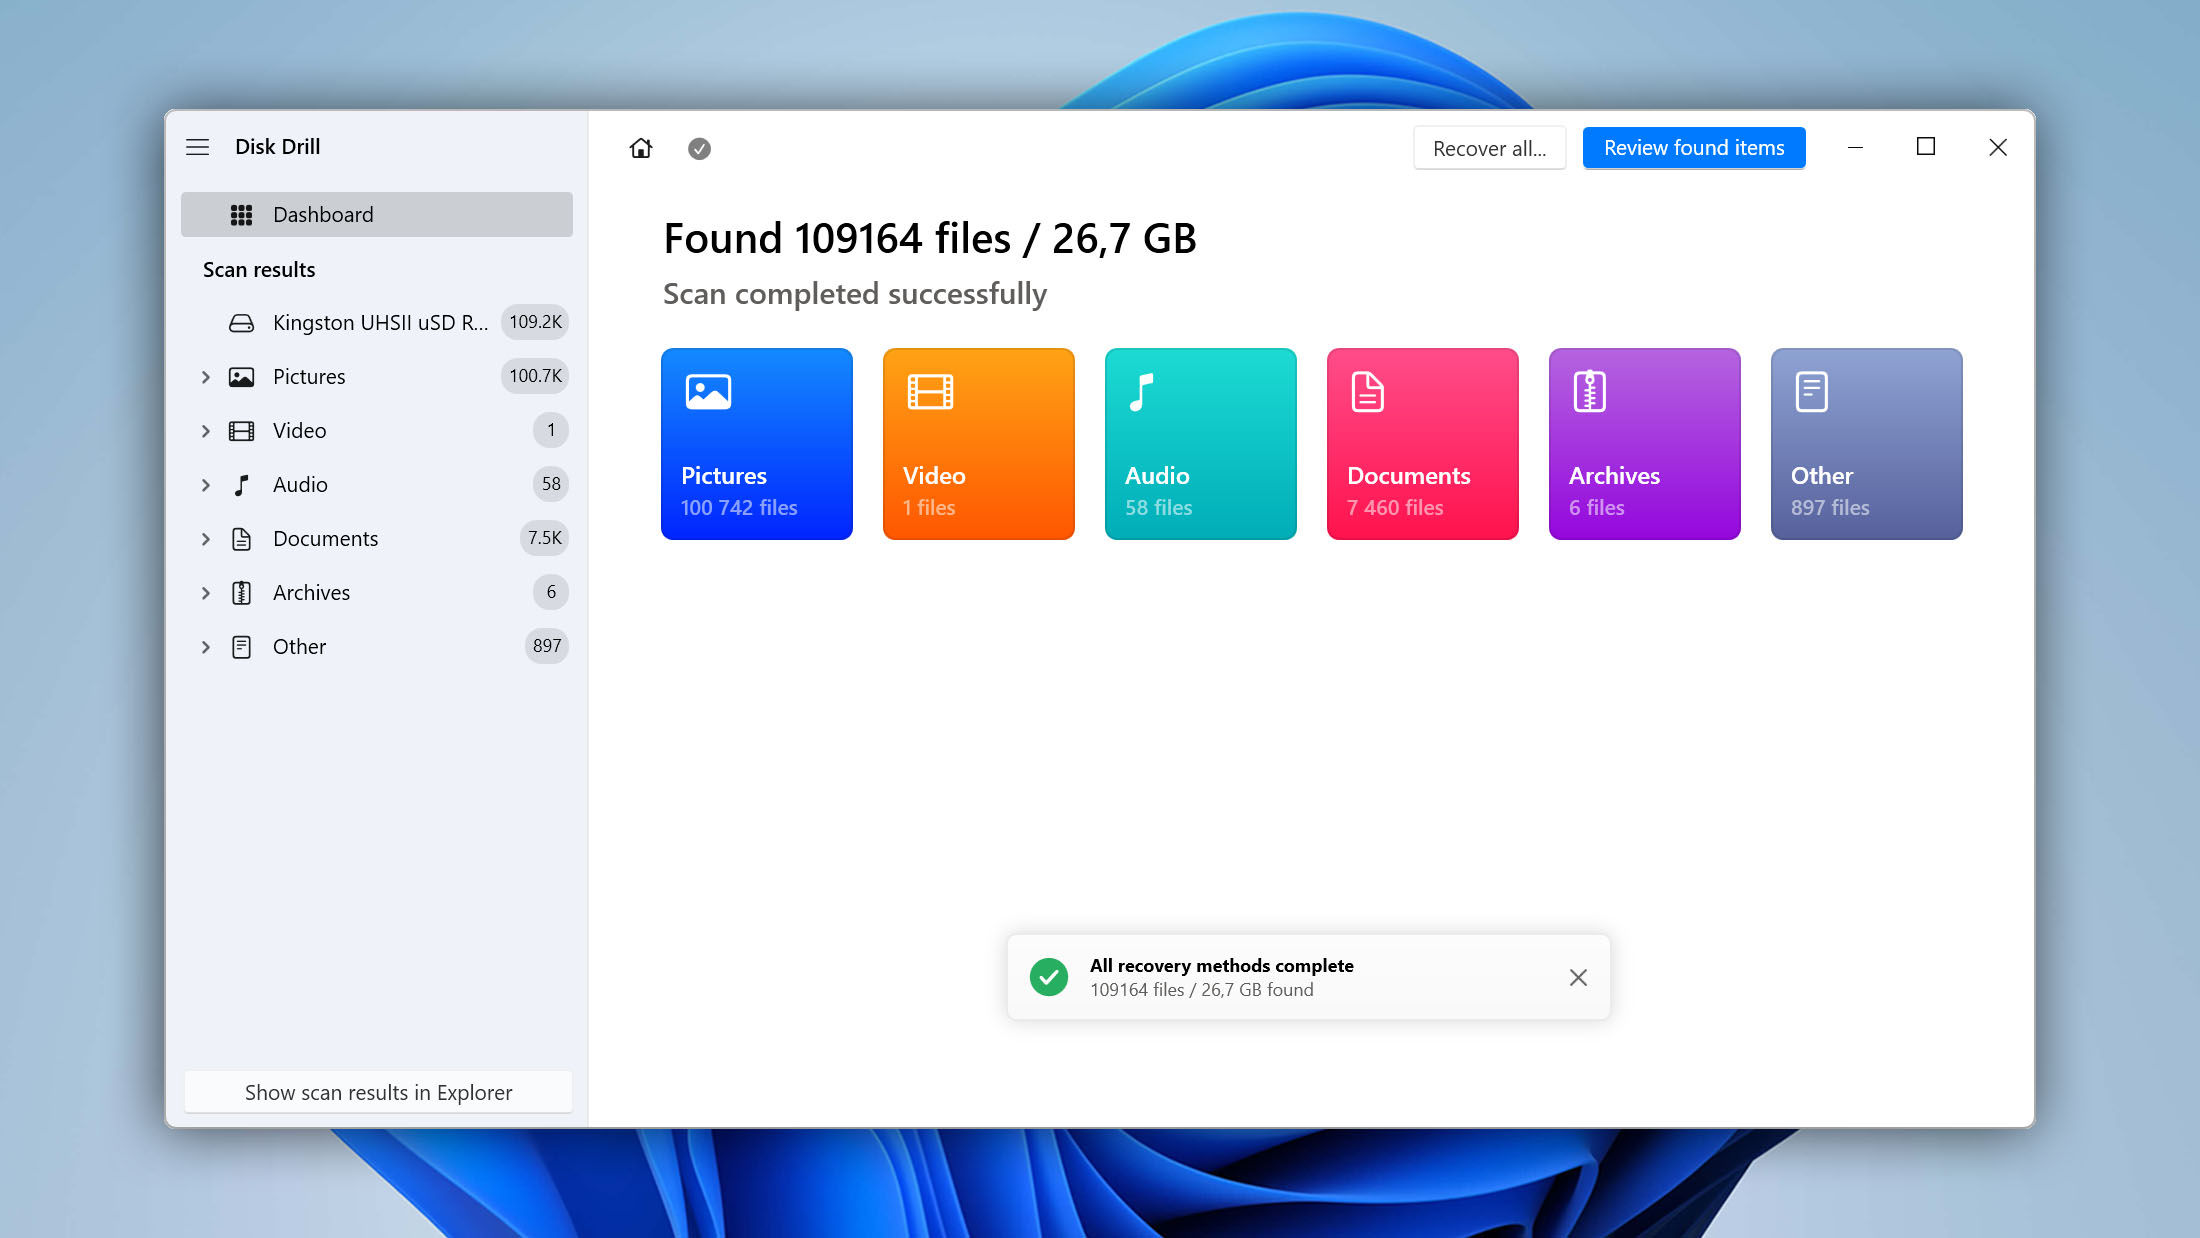
Task: Go to the home screen icon
Action: pos(641,148)
